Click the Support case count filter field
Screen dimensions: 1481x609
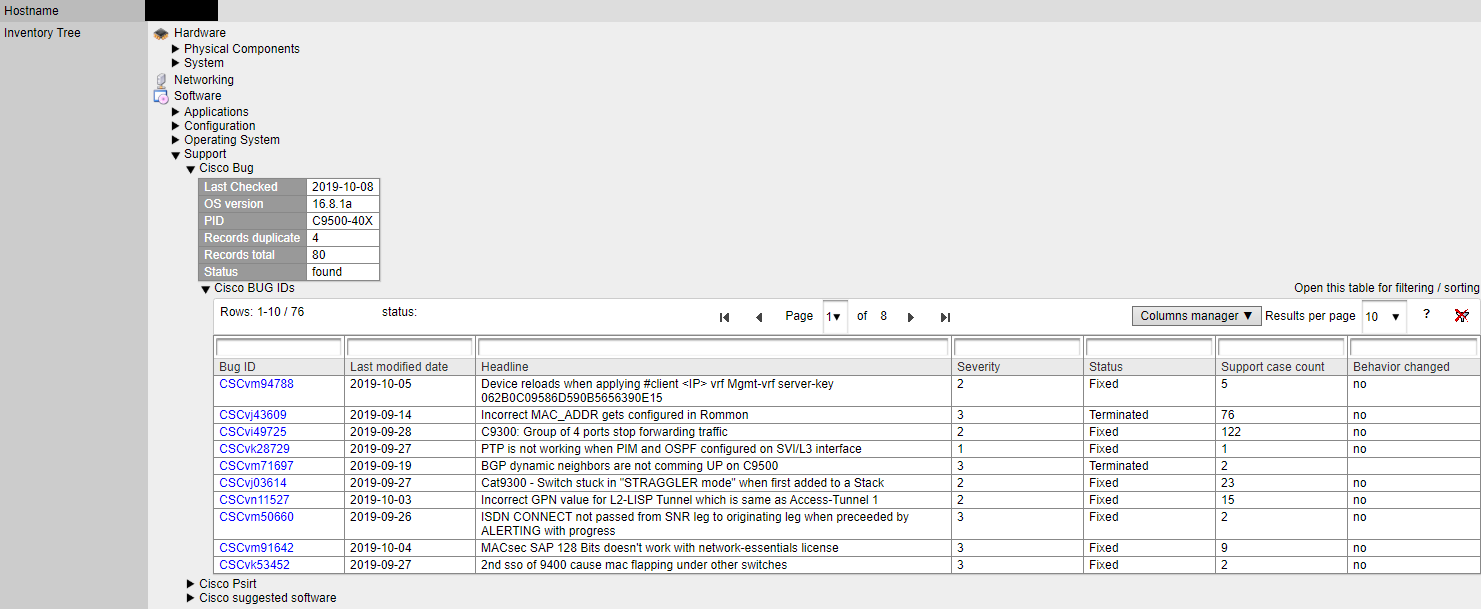tap(1281, 348)
